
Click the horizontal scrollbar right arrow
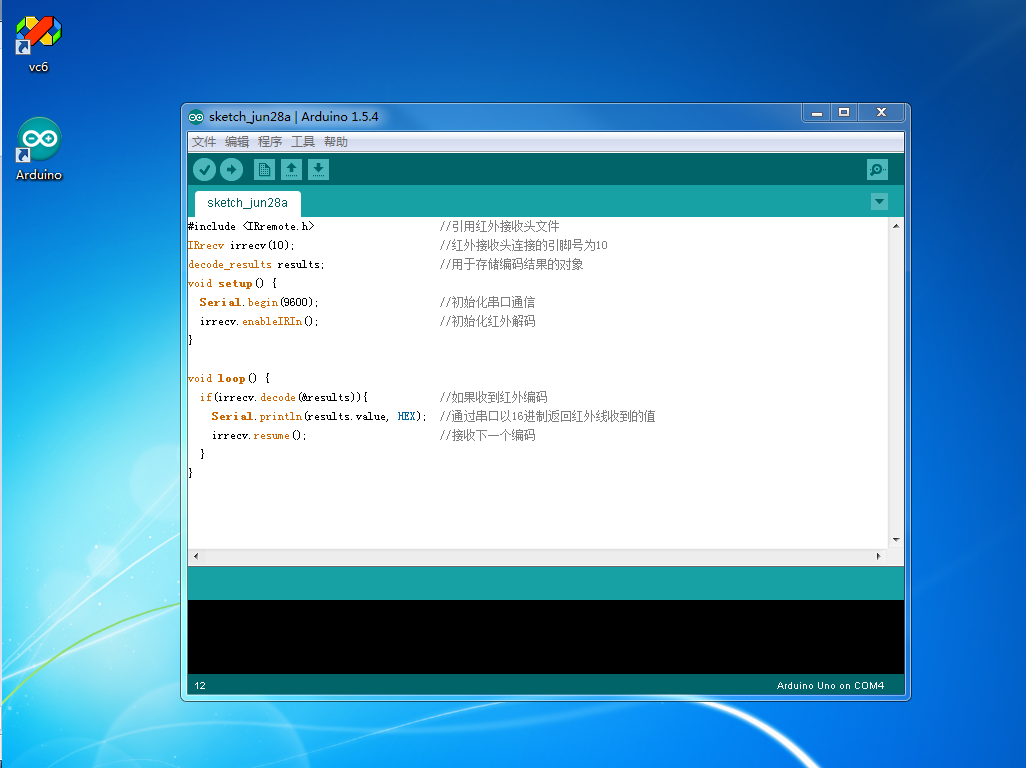click(878, 556)
